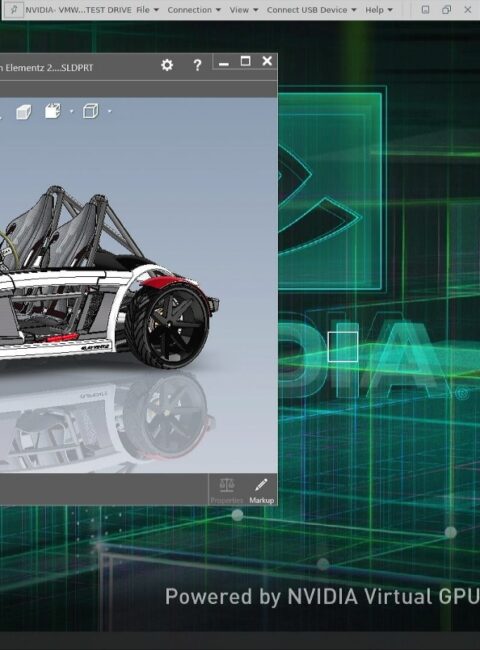
Task: Open the View menu
Action: (244, 10)
